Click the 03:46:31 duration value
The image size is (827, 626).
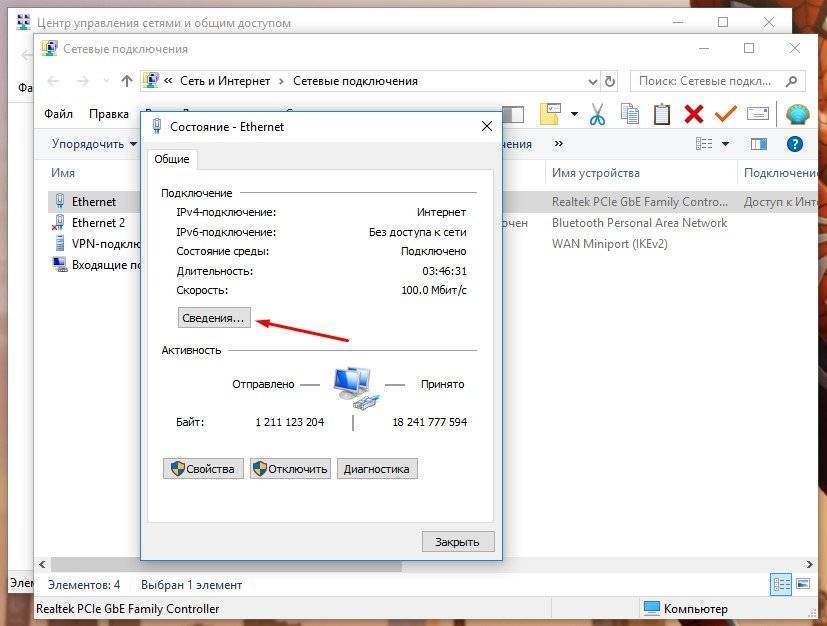[x=444, y=271]
